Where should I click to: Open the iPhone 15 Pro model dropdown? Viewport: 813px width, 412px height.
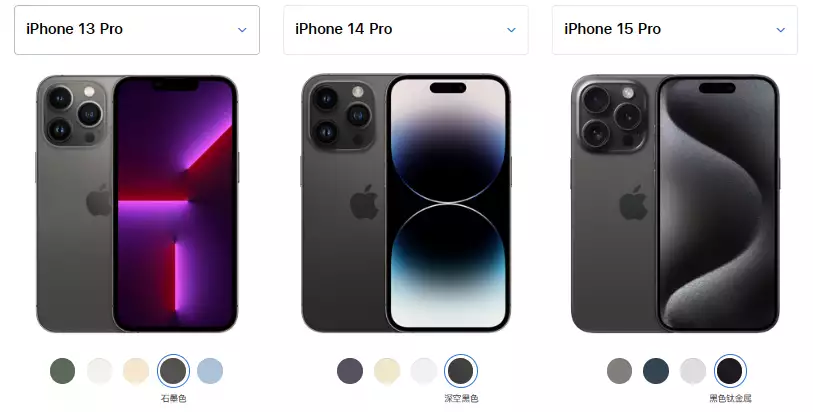pos(675,30)
